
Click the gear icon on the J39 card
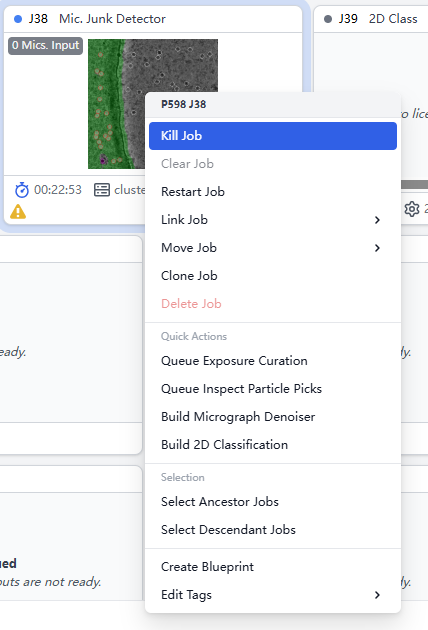412,209
